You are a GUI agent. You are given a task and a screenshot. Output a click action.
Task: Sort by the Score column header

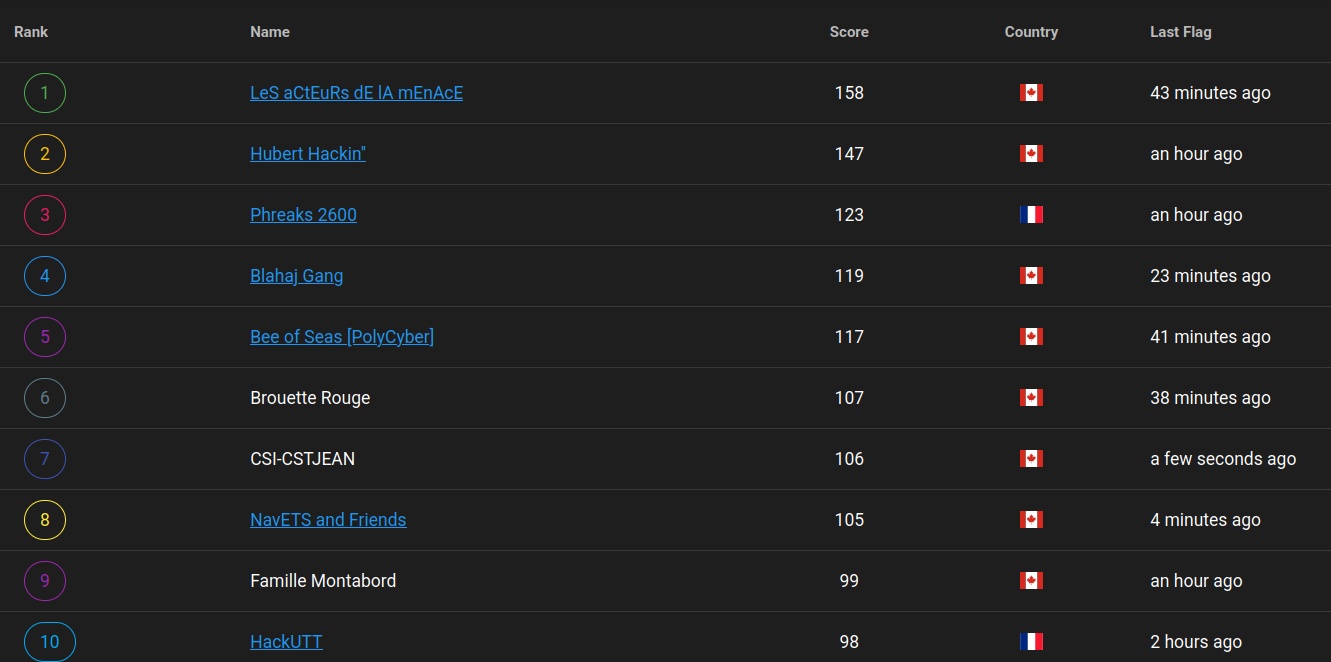(849, 32)
